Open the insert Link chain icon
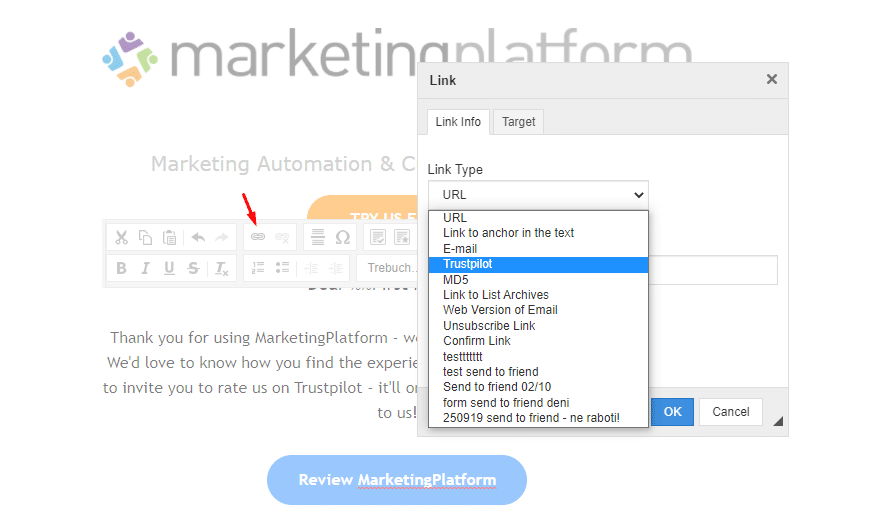Screen dimensions: 875x529 (x=258, y=237)
